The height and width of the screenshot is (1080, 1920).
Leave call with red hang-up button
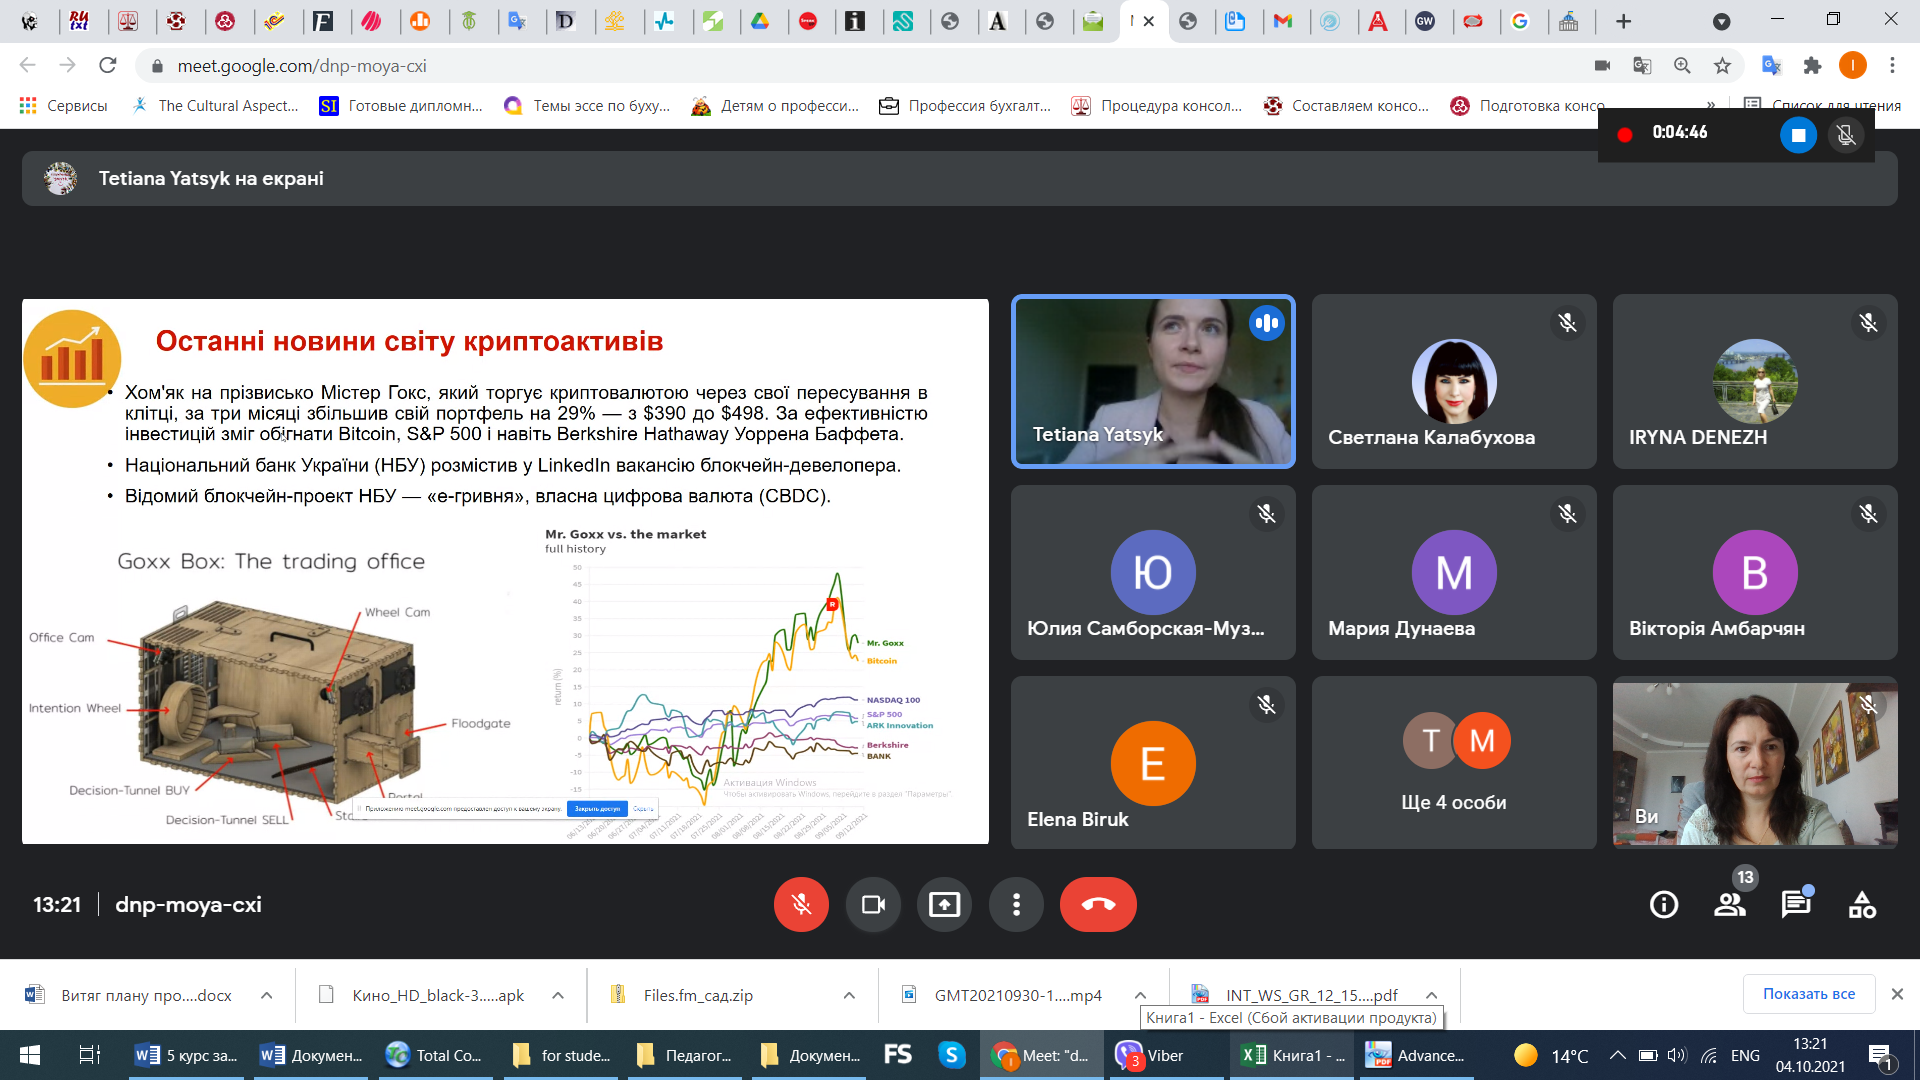pos(1098,905)
